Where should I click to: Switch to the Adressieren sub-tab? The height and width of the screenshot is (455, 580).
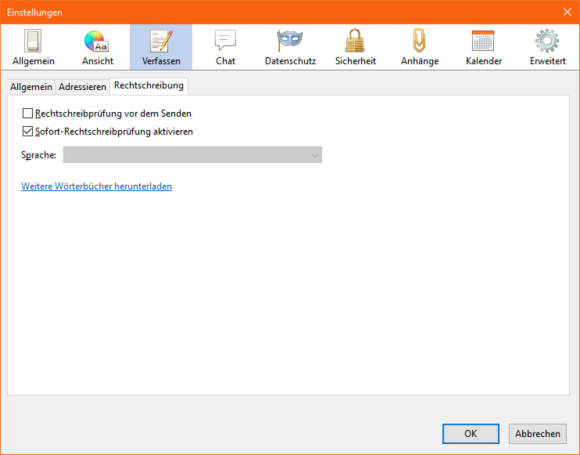[82, 87]
